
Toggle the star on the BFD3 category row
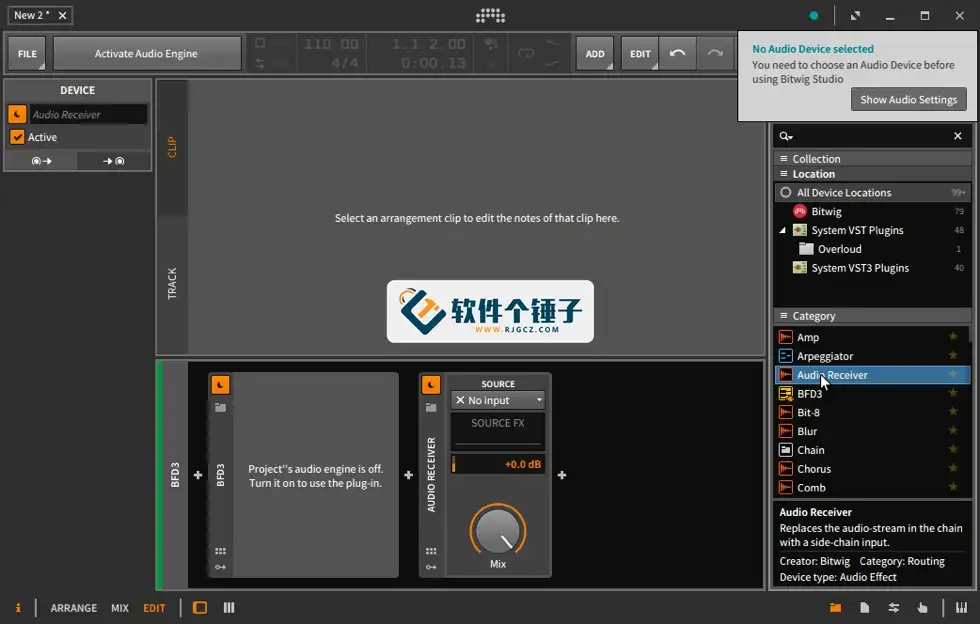click(953, 393)
